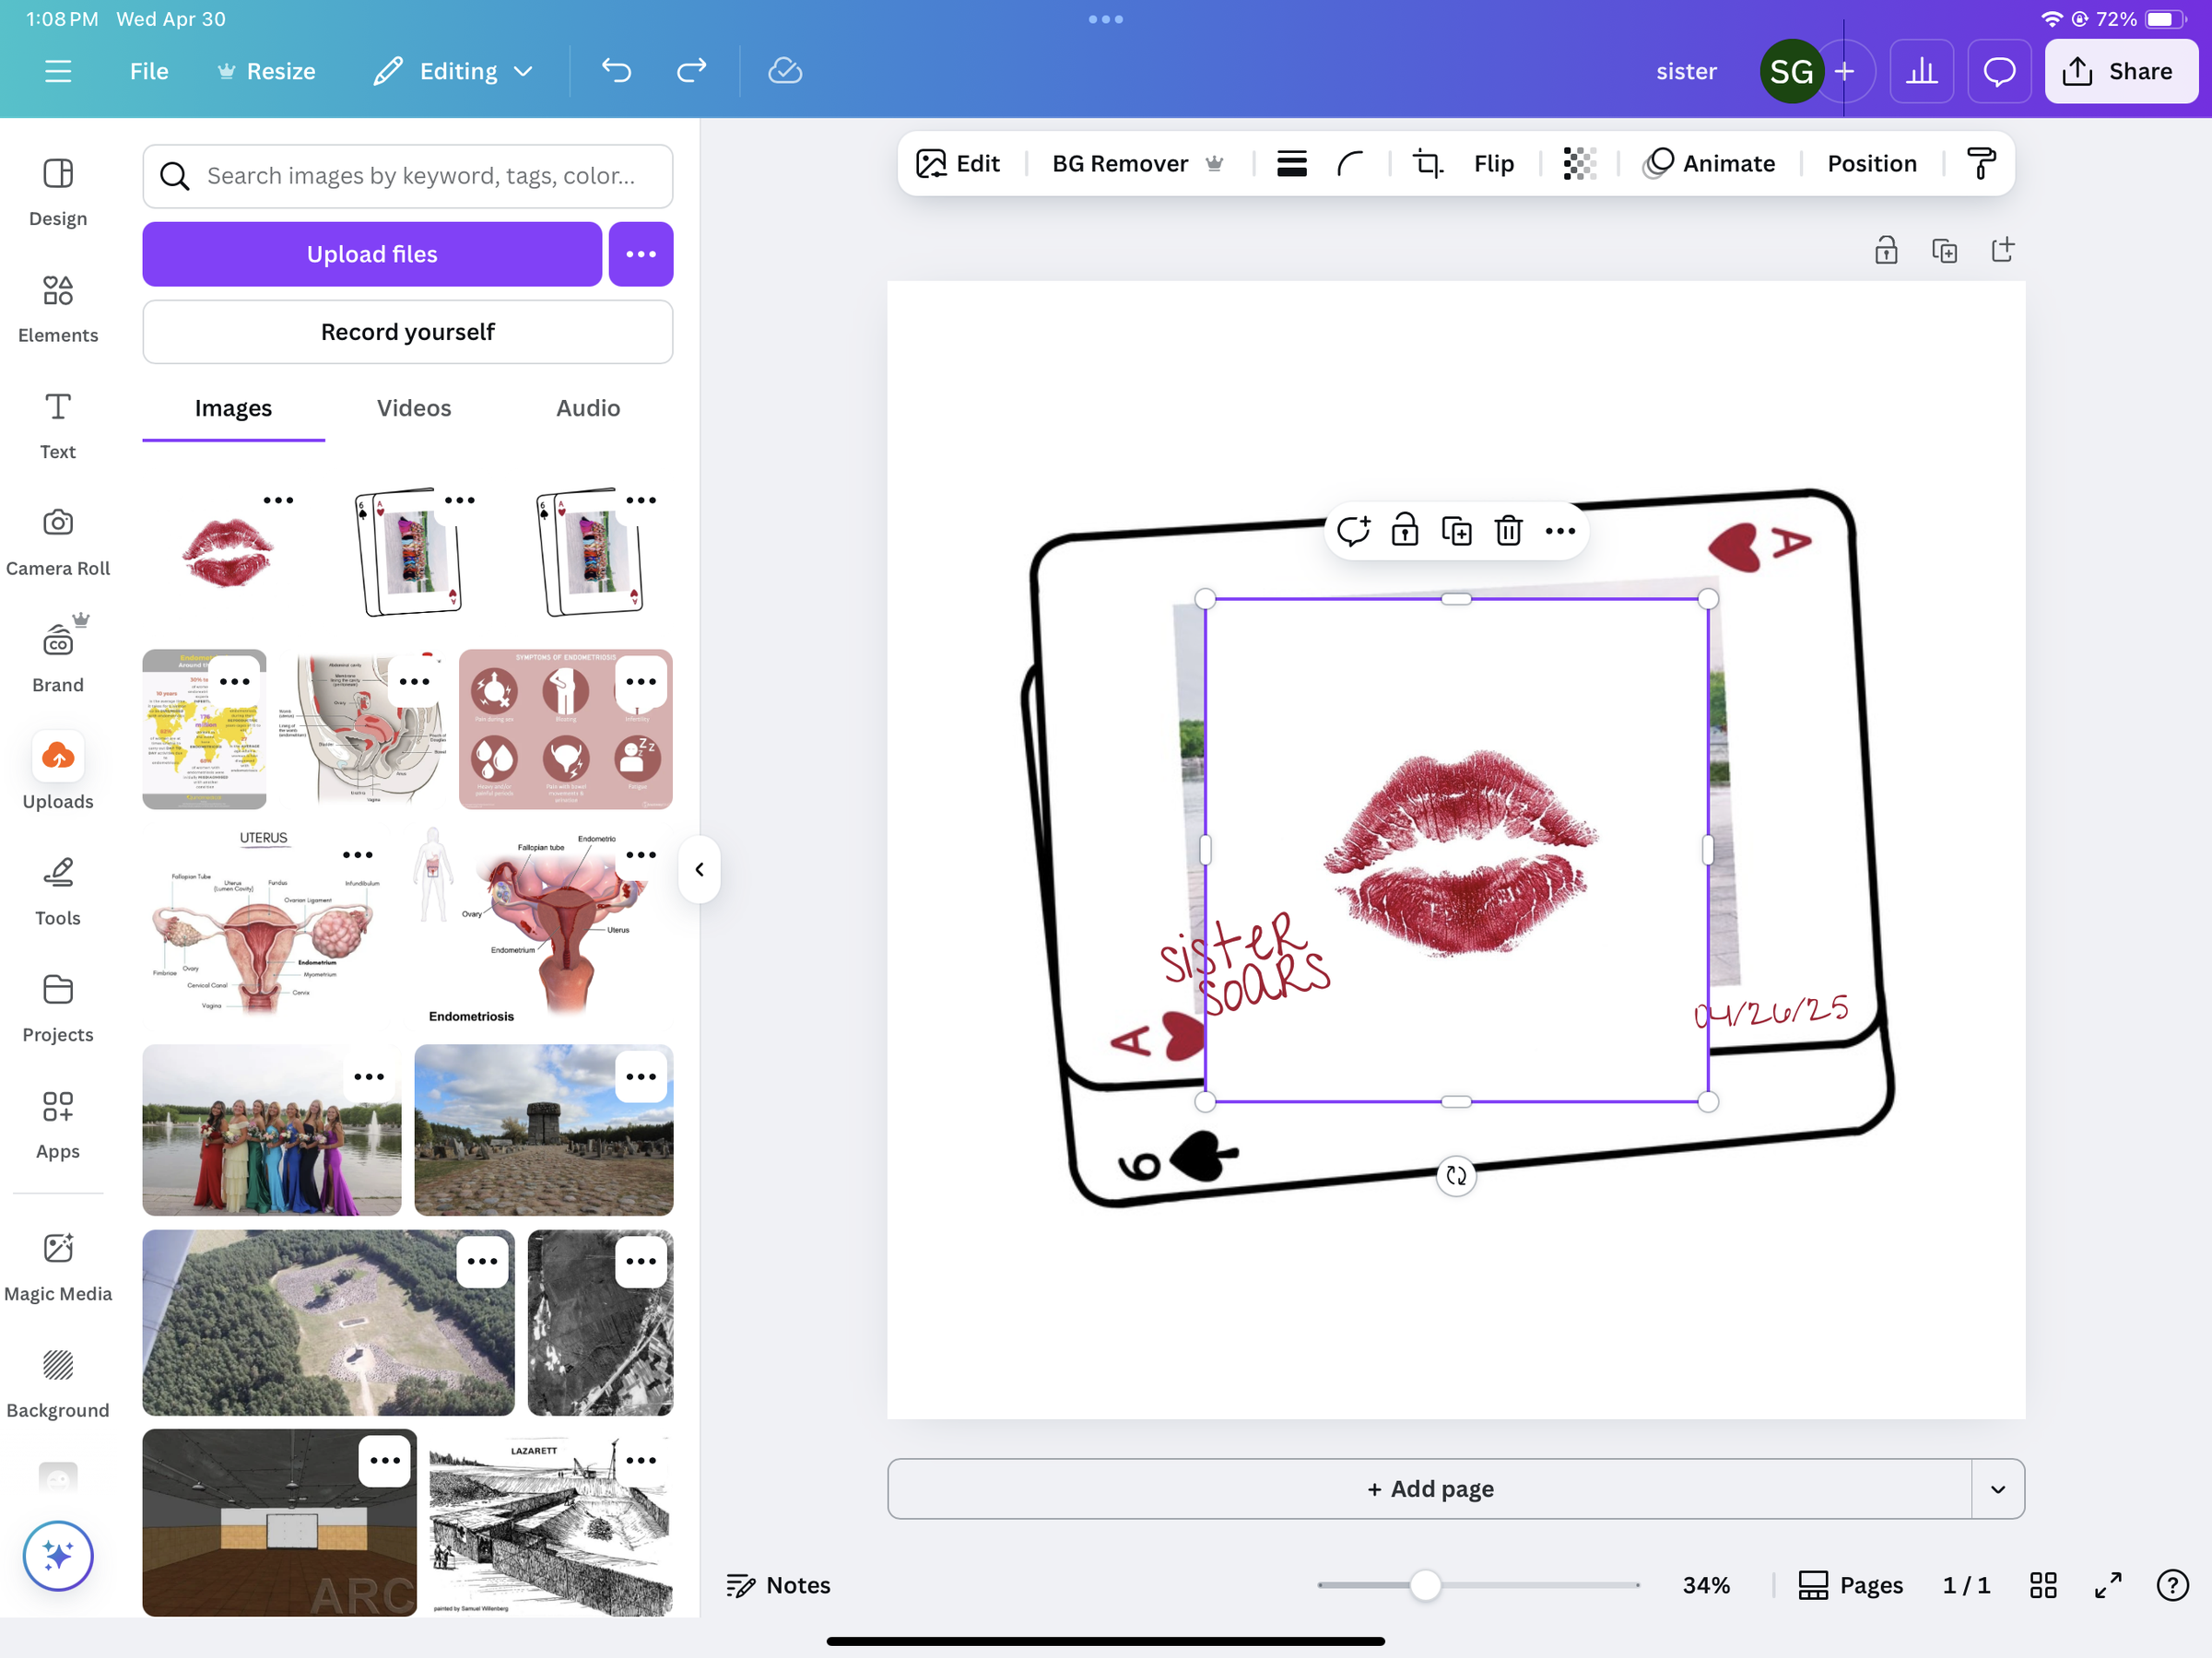The image size is (2212, 1658).
Task: Open the Resize menu
Action: pos(266,71)
